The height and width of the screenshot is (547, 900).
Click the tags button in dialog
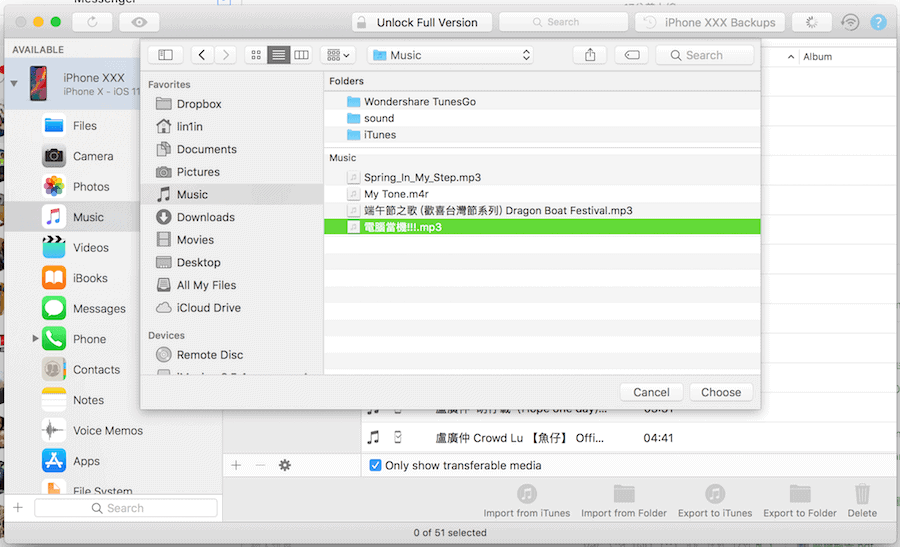coord(632,55)
